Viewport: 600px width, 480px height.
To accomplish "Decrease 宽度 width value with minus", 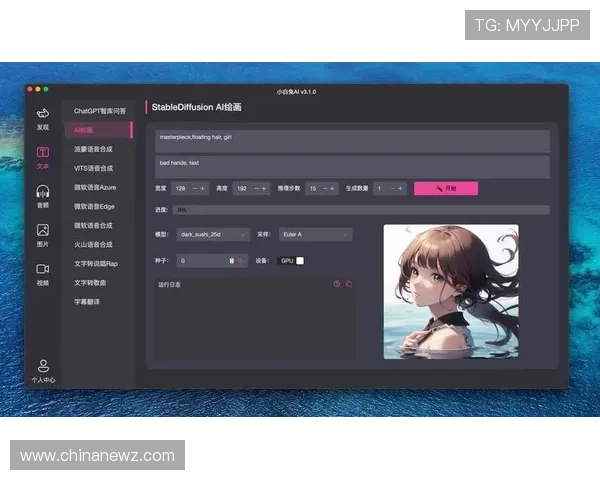I will 195,188.
